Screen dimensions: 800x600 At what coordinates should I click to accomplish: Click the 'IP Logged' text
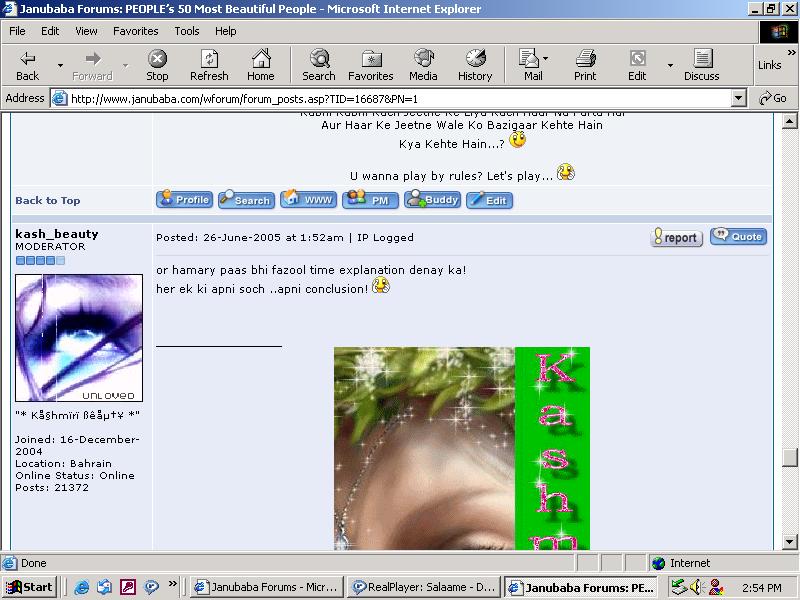coord(385,238)
